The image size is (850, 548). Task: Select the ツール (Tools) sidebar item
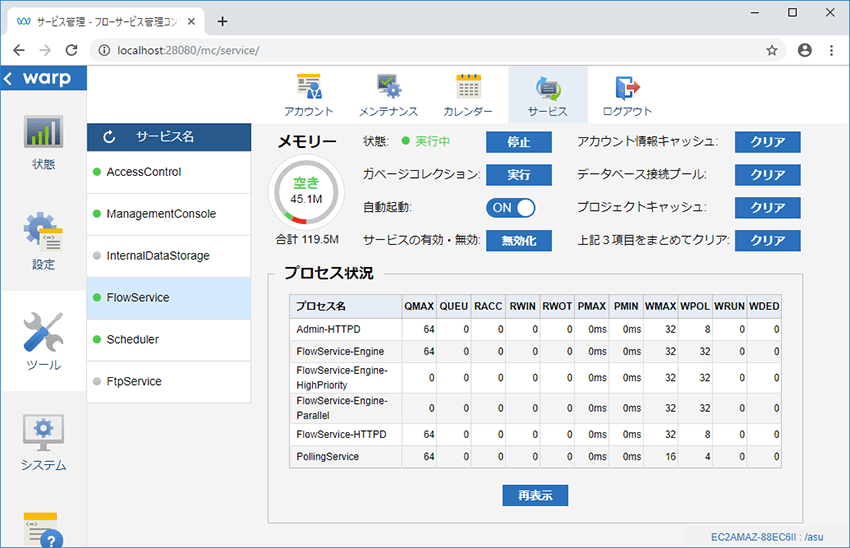pyautogui.click(x=43, y=341)
